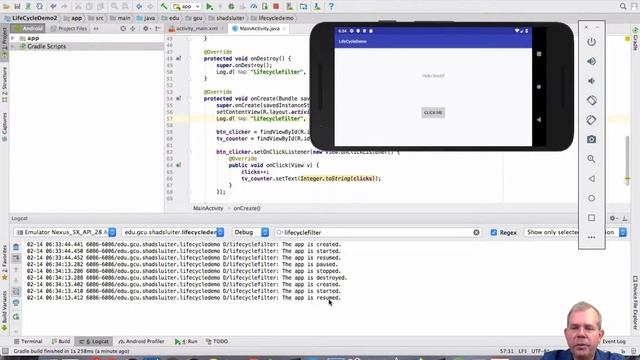
Task: Click emulator sidebar back triangle
Action: 591,179
